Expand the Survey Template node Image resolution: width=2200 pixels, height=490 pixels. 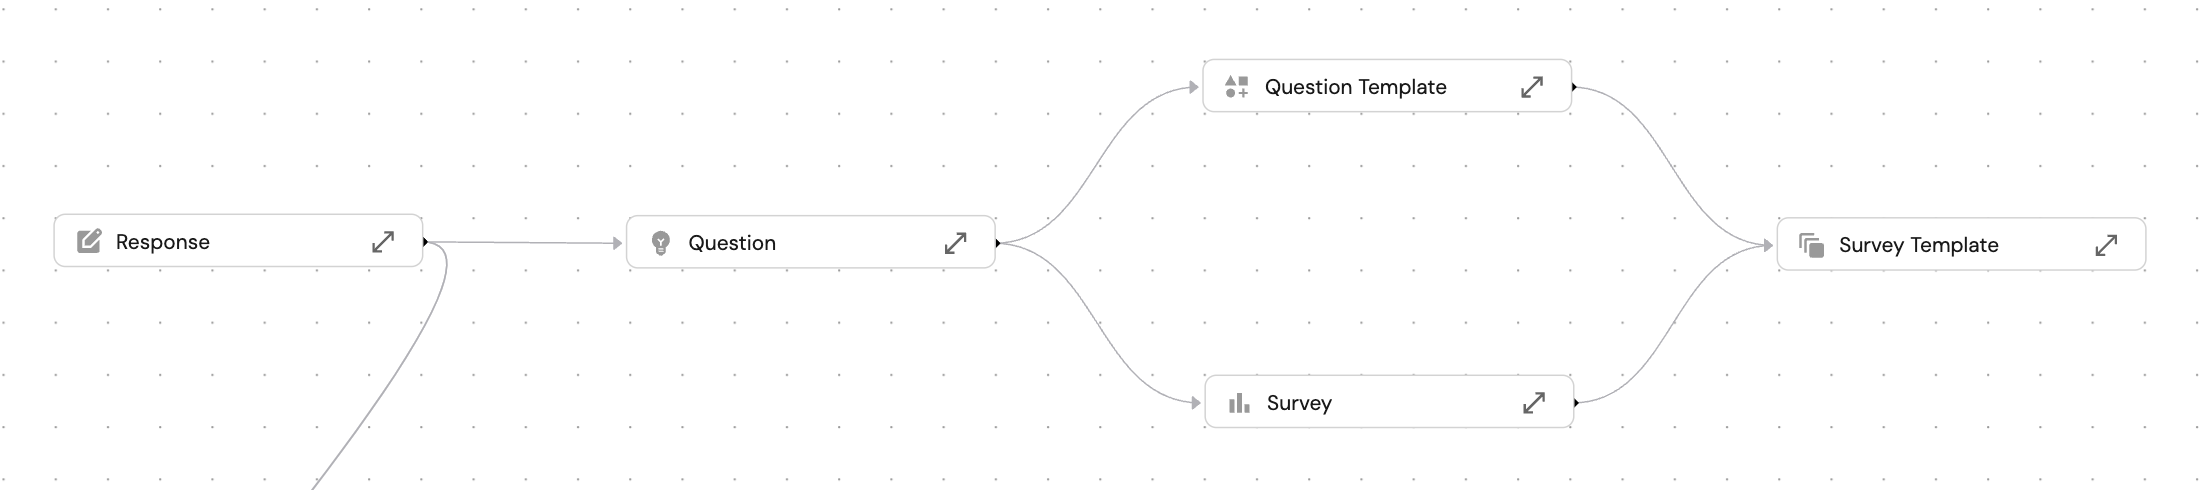point(2106,245)
